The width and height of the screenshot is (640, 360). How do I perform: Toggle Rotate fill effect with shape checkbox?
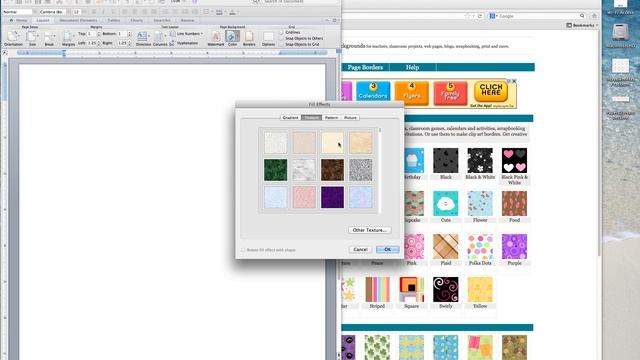click(243, 250)
